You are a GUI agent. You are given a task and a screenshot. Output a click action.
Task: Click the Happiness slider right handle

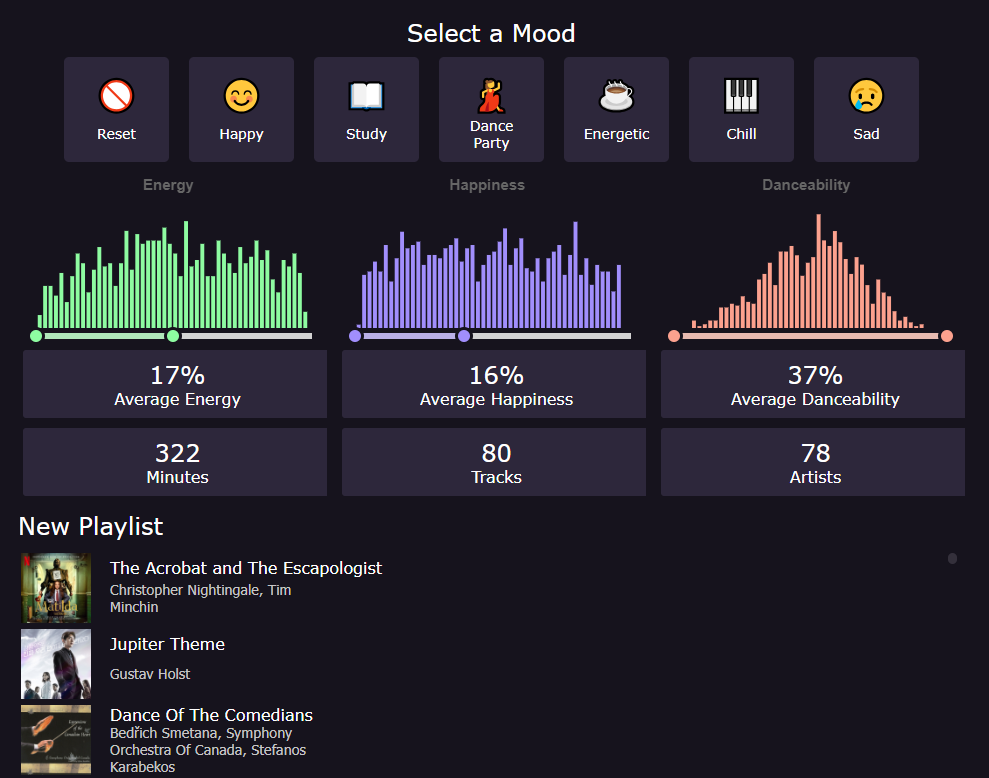pos(464,336)
